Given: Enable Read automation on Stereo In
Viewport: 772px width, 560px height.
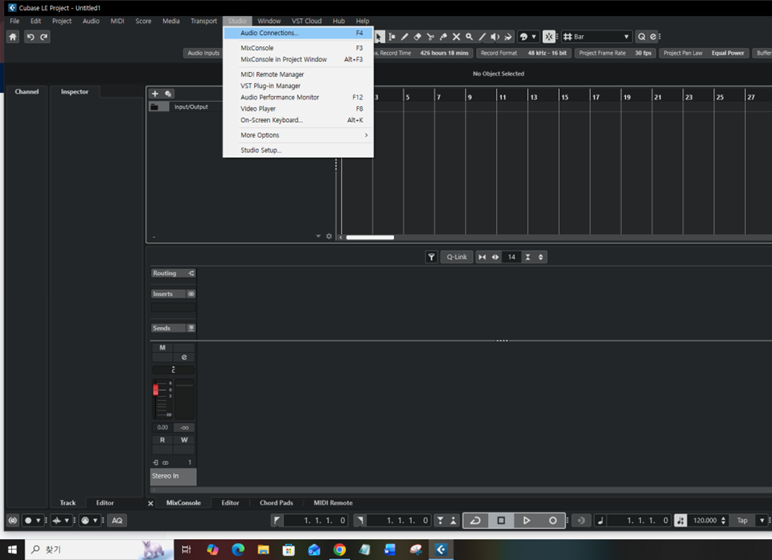Looking at the screenshot, I should (163, 440).
